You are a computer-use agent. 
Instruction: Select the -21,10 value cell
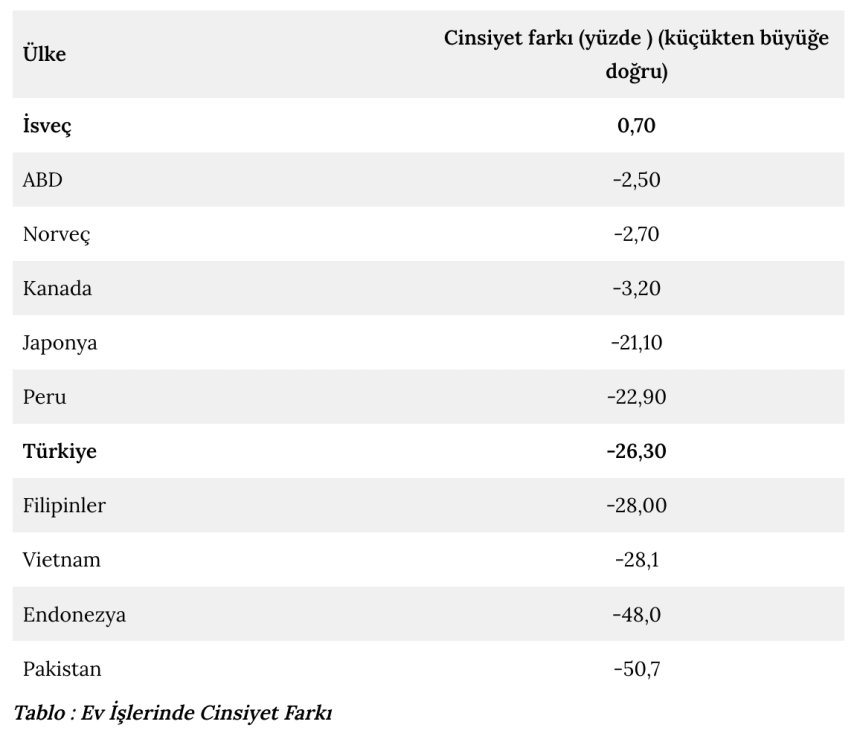[x=636, y=343]
